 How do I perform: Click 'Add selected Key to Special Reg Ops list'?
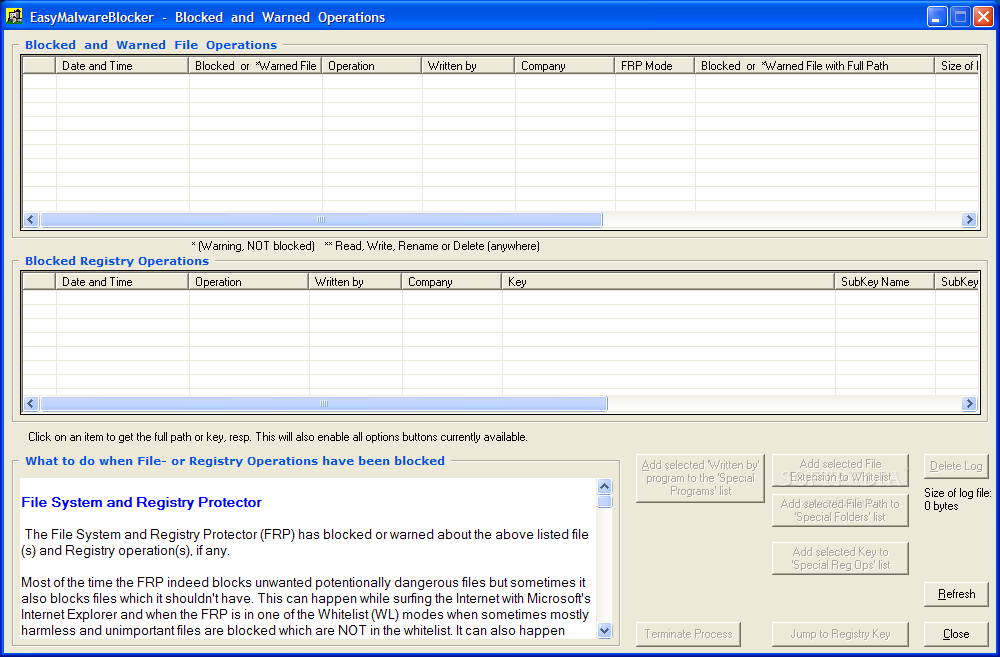[x=841, y=558]
